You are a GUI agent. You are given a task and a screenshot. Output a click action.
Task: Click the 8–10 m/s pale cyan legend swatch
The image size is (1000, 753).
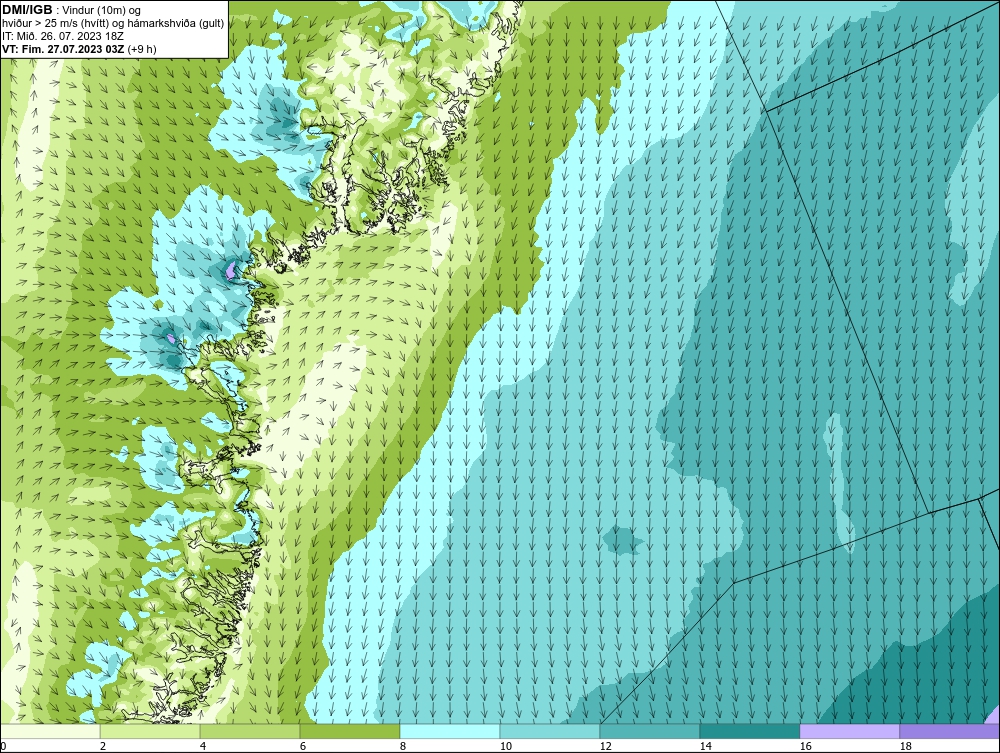point(450,731)
